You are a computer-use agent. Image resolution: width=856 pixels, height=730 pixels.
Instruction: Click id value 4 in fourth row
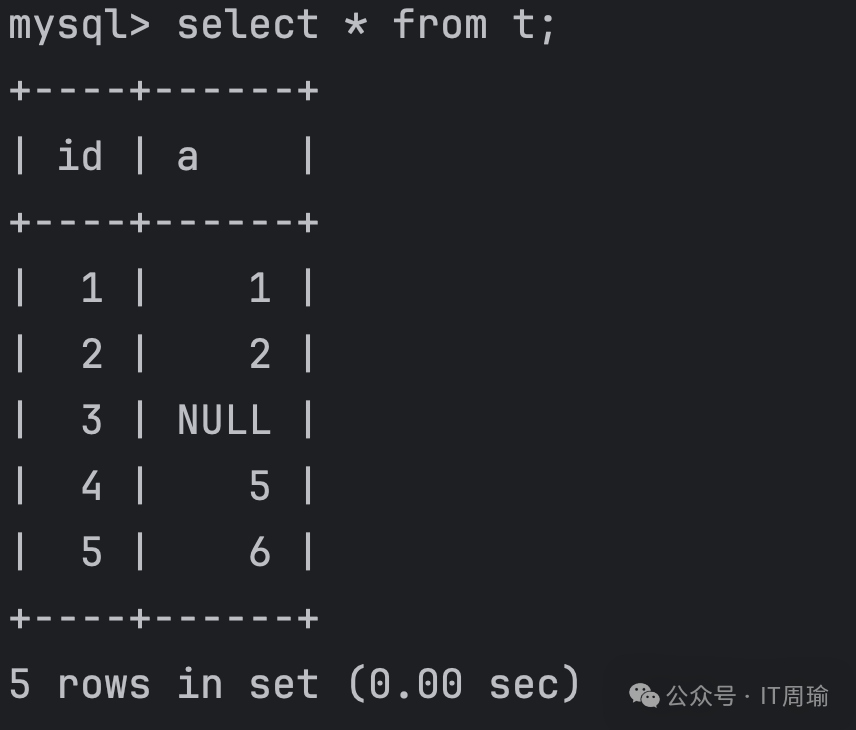tap(91, 486)
